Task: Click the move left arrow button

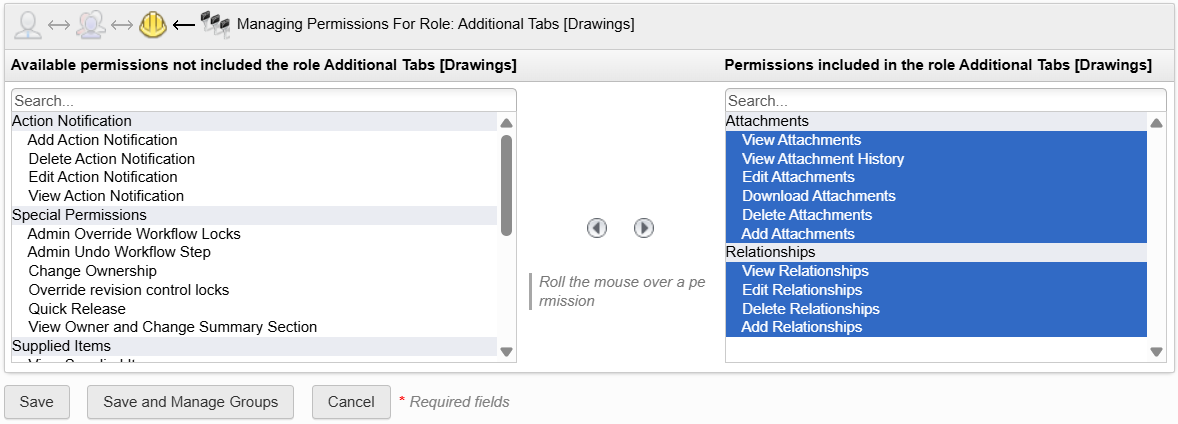Action: coord(597,228)
